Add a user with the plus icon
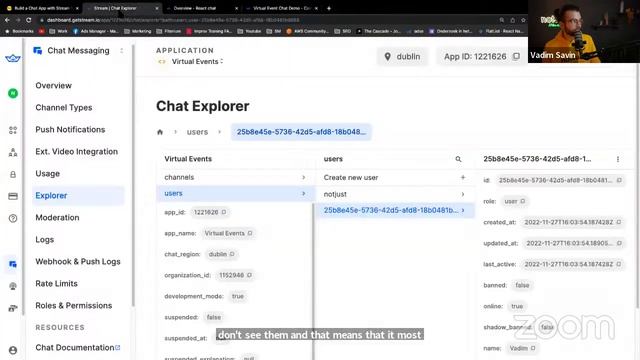Image resolution: width=640 pixels, height=360 pixels. coord(463,177)
